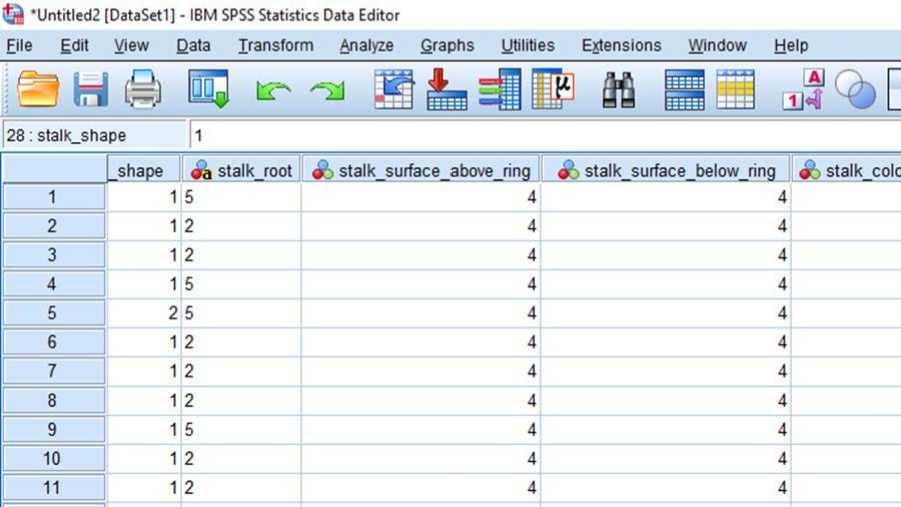Open Find using the binoculars icon
The image size is (901, 507).
[619, 90]
